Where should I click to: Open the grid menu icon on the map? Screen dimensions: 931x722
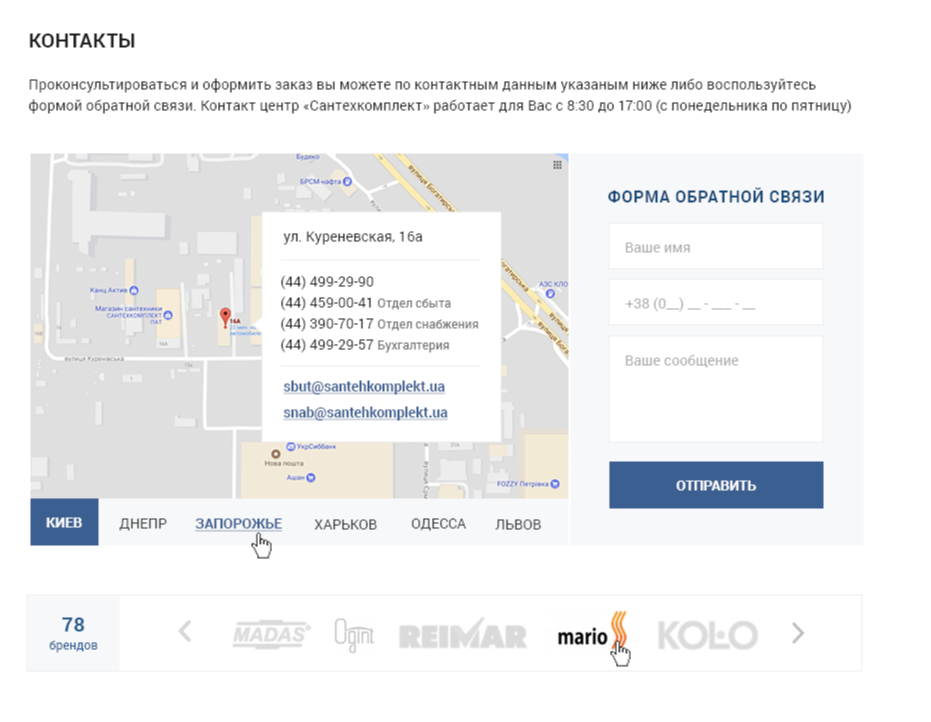click(x=557, y=165)
